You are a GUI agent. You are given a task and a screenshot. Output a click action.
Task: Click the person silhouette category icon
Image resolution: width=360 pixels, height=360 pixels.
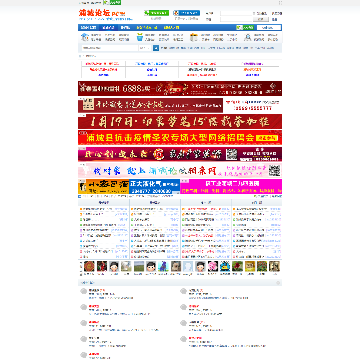point(248,37)
